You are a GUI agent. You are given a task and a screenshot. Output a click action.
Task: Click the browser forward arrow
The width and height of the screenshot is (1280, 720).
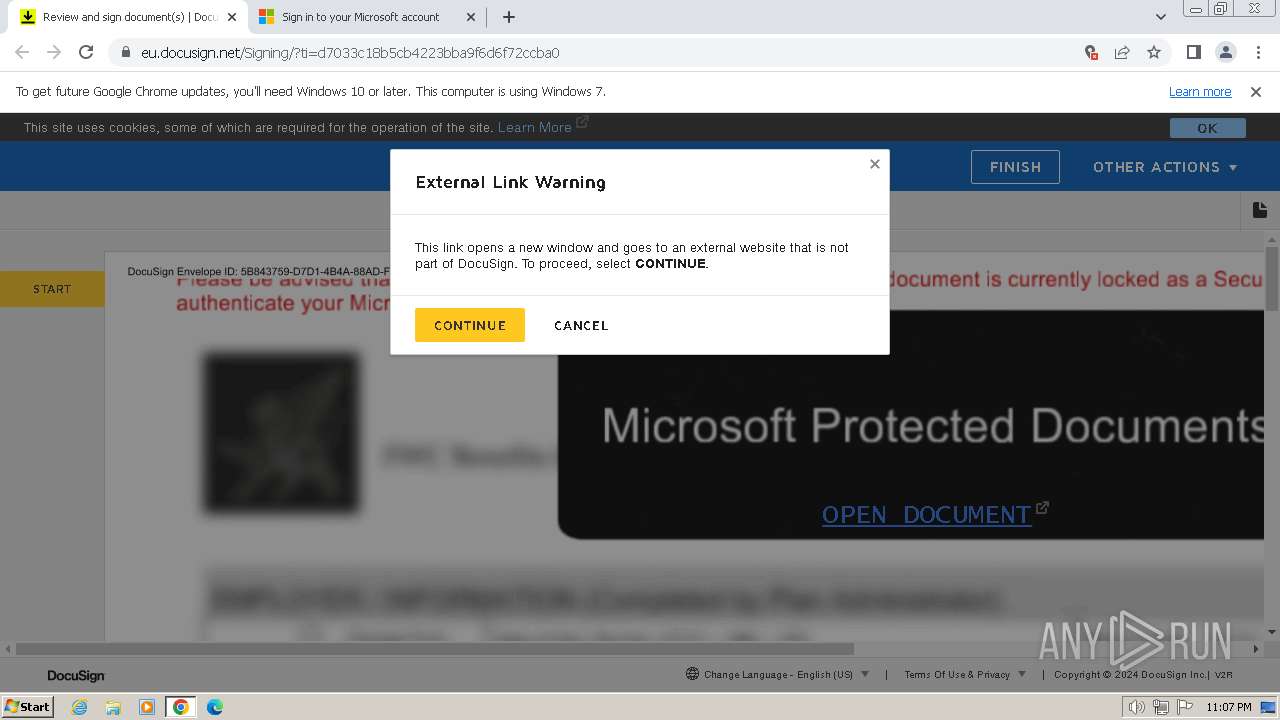54,53
